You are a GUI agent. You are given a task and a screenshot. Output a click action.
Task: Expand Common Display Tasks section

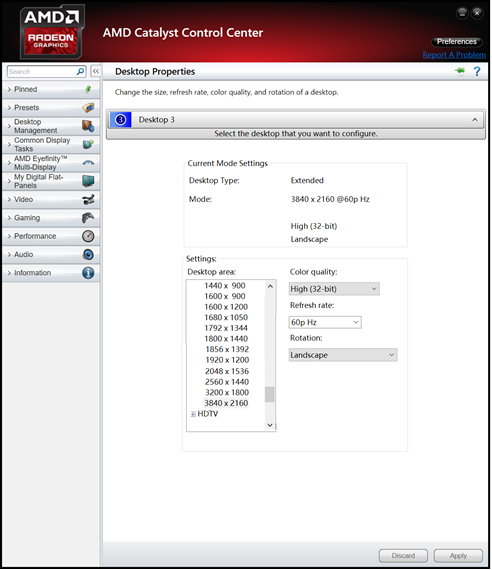point(51,144)
